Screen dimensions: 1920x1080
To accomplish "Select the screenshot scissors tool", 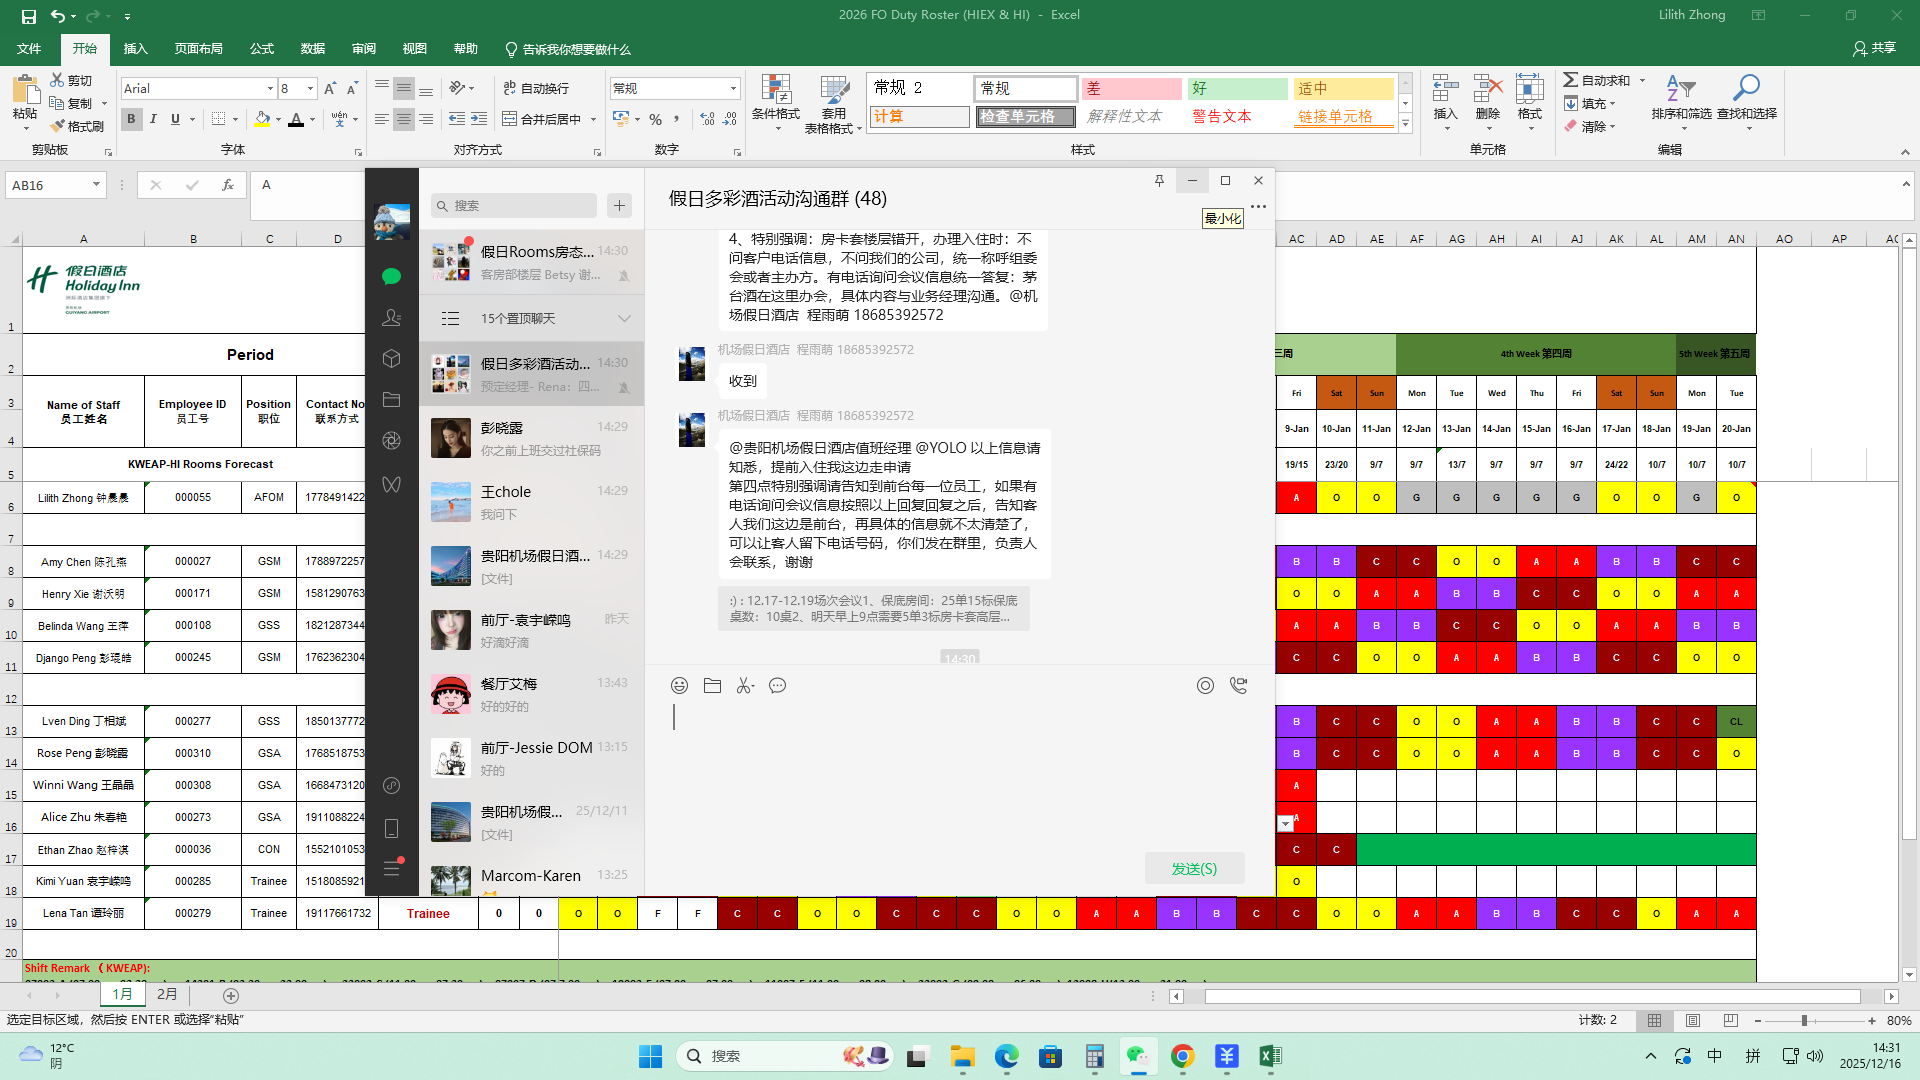I will pyautogui.click(x=745, y=685).
